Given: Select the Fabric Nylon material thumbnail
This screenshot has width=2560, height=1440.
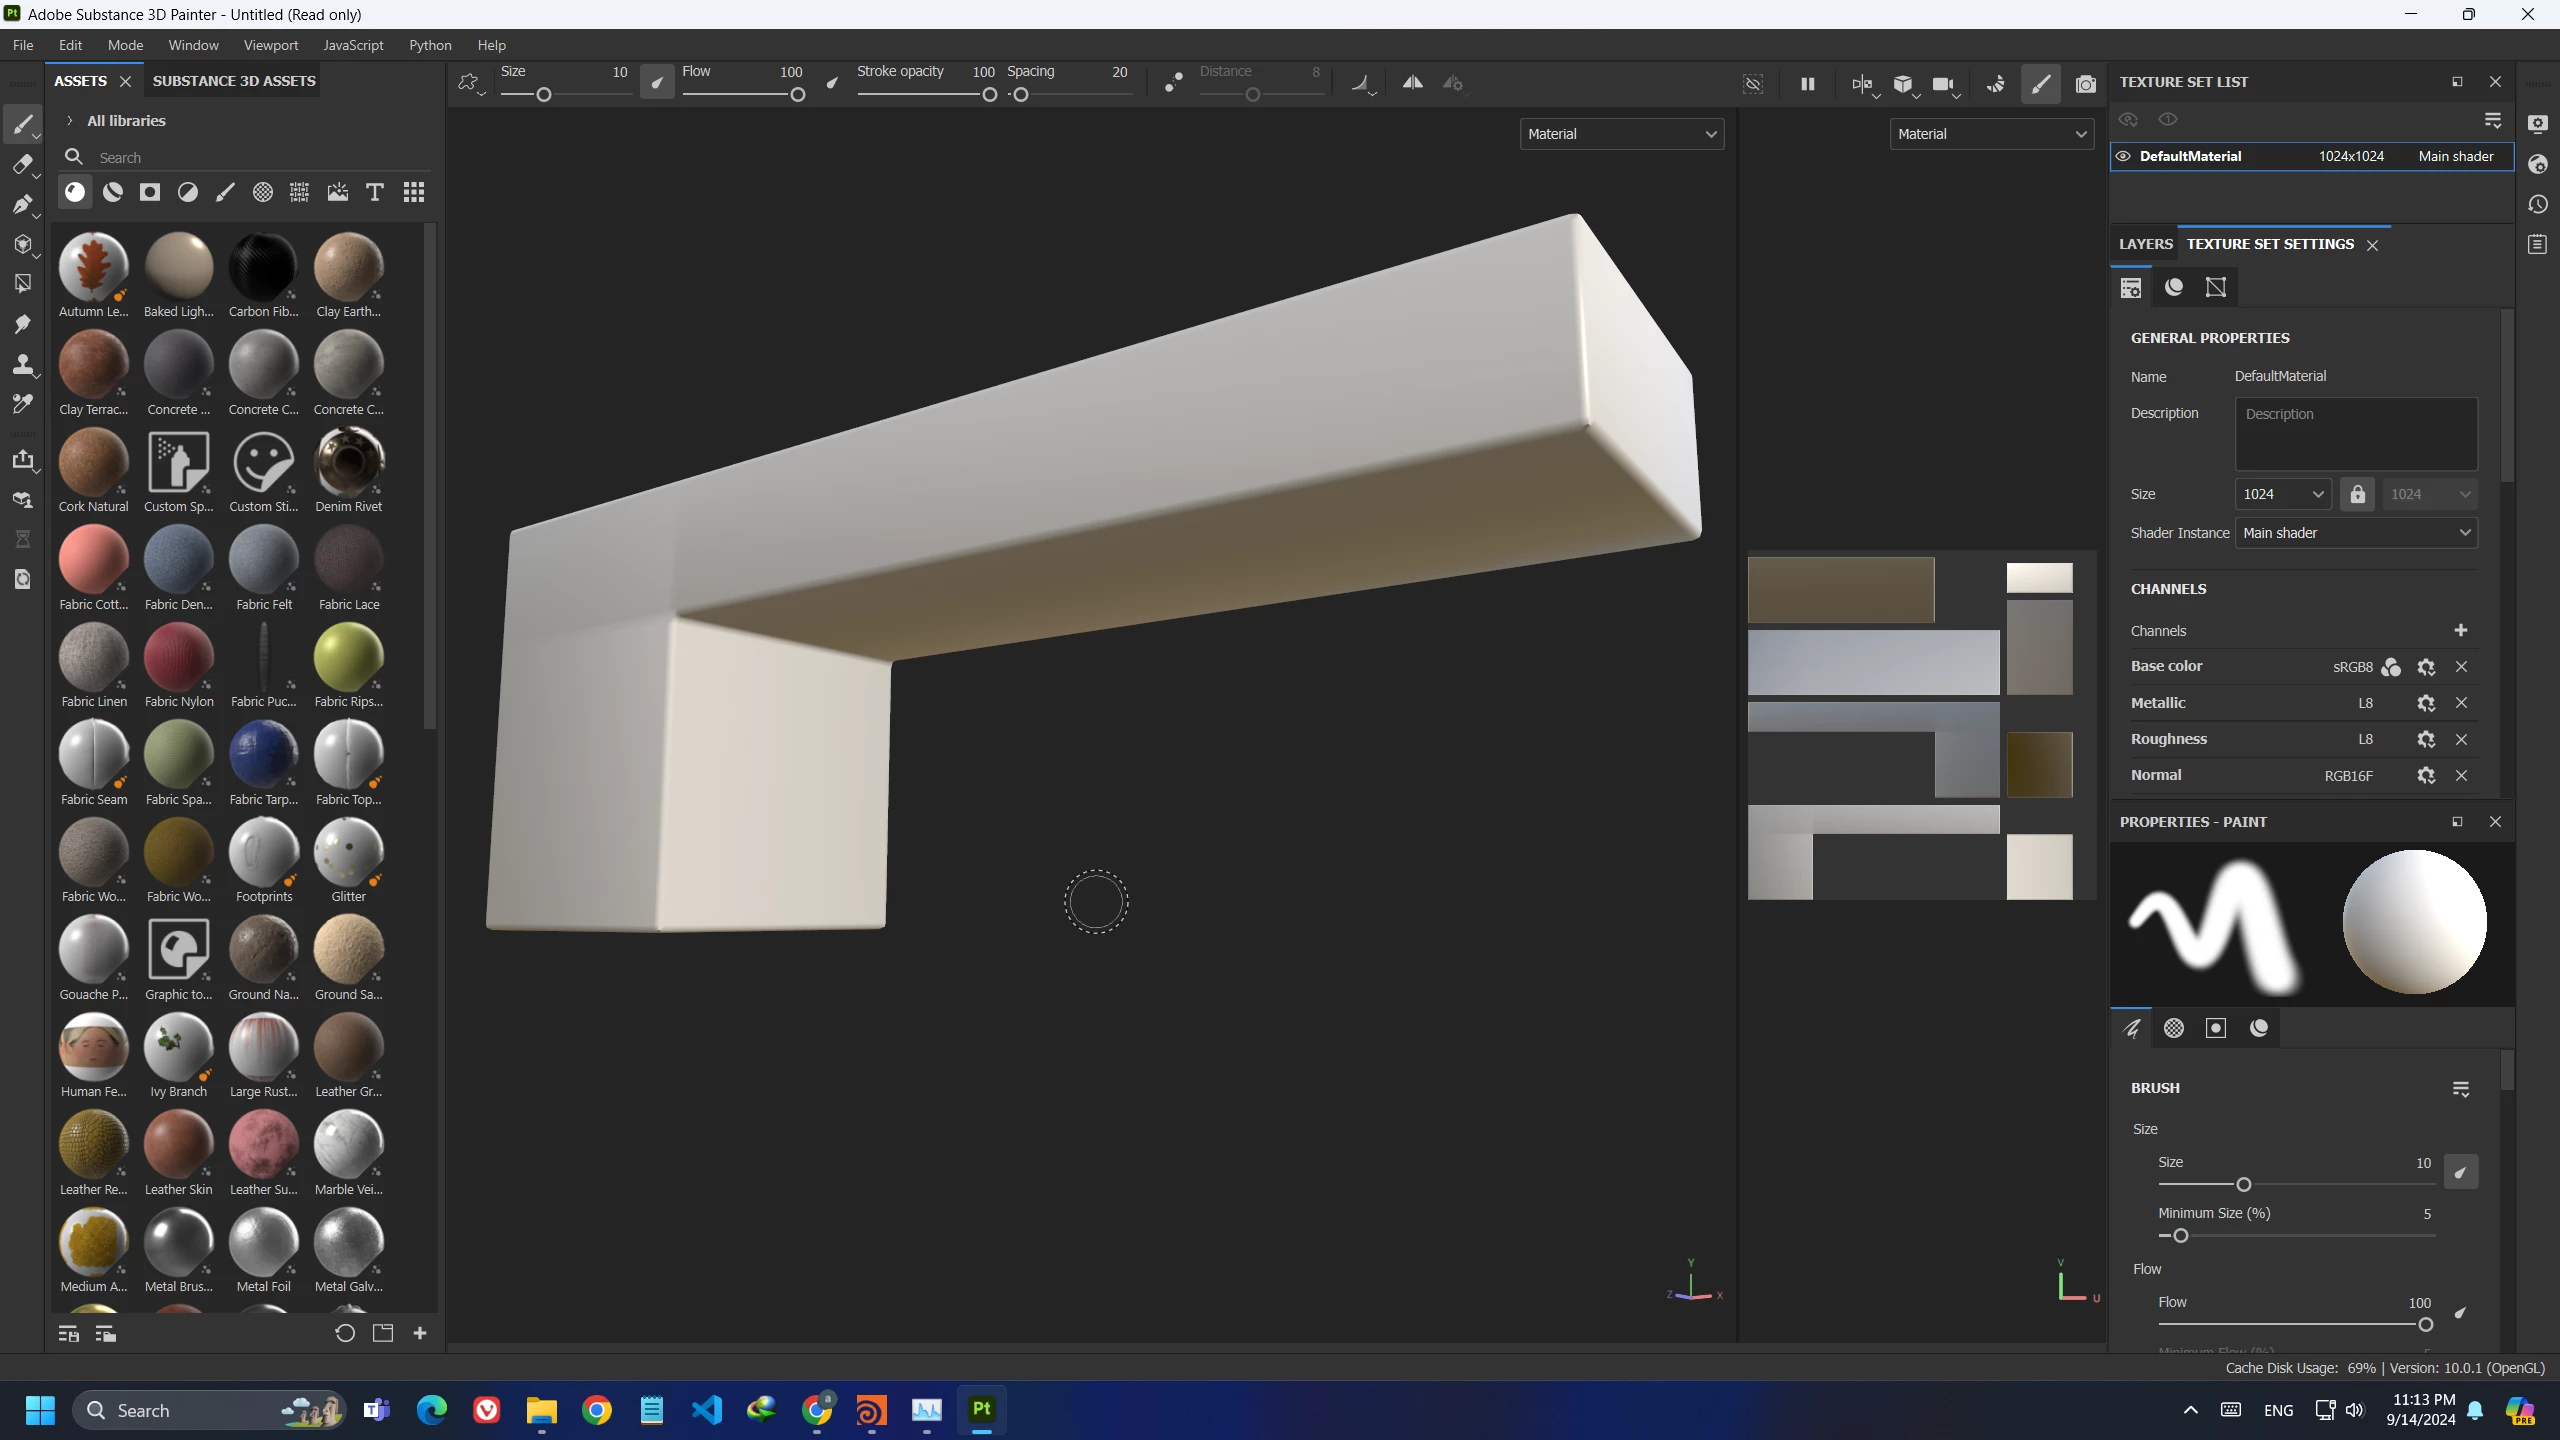Looking at the screenshot, I should 179,657.
